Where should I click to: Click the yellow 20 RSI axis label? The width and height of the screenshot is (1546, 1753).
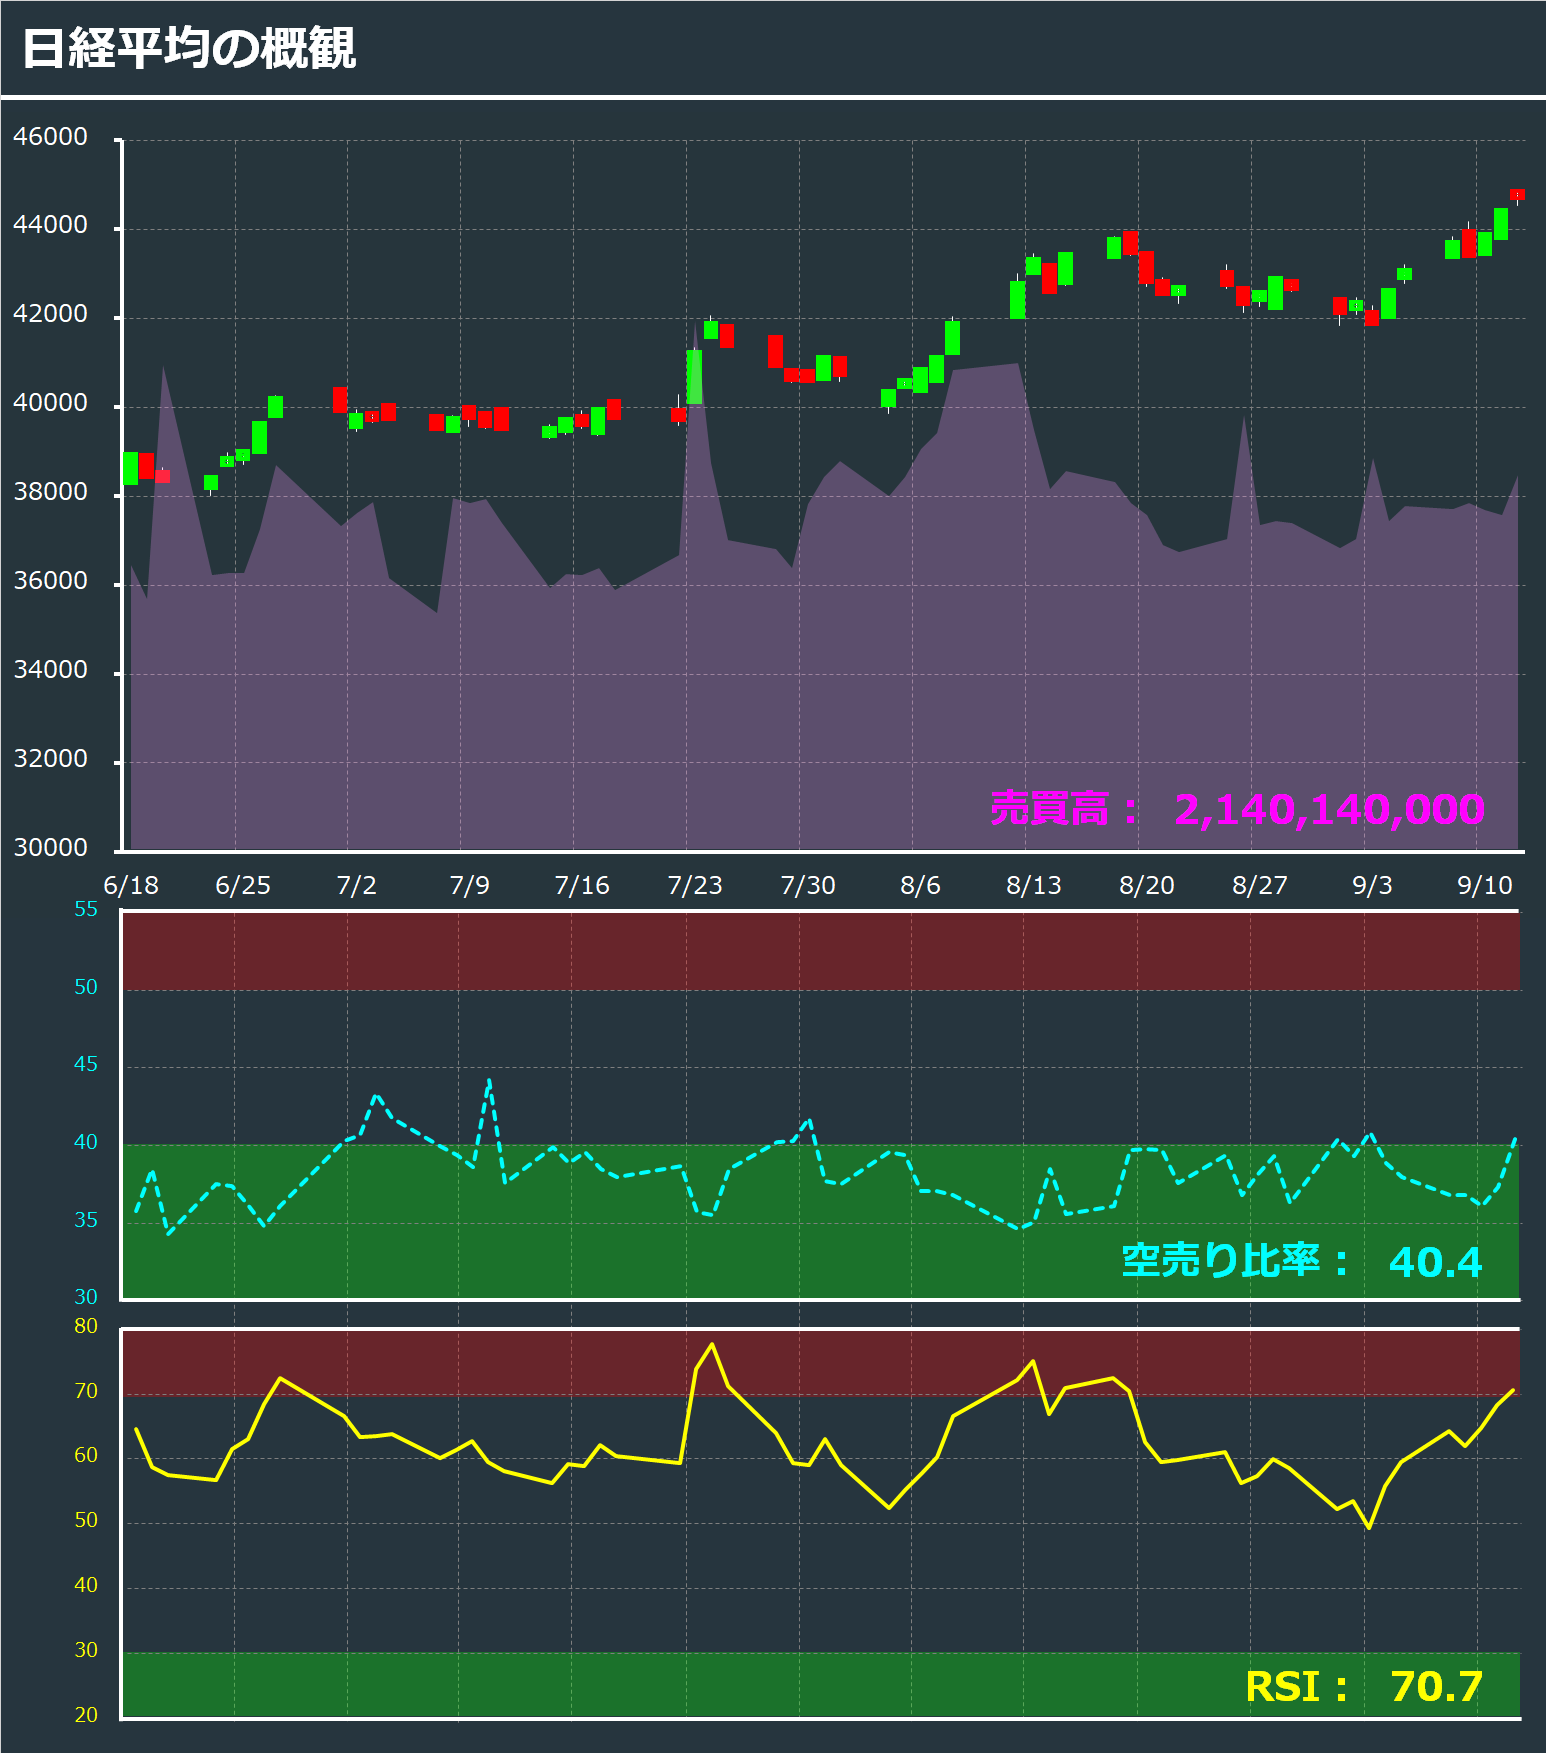pyautogui.click(x=86, y=1715)
